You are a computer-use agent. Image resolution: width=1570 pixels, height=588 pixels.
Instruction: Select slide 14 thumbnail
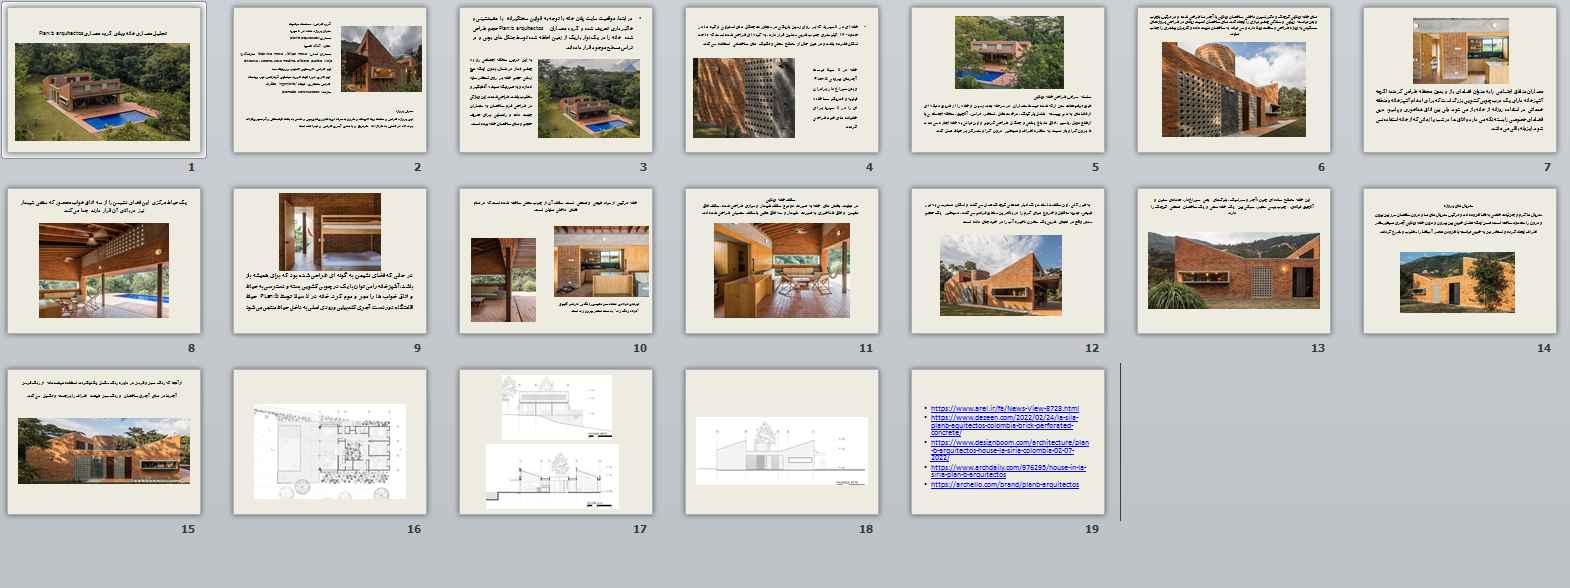1460,261
